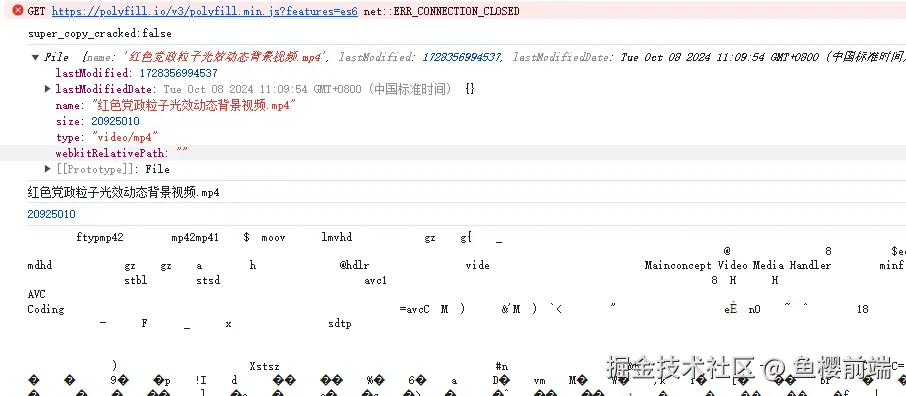
Task: Click the name property row with mp4 filename
Action: click(x=176, y=106)
